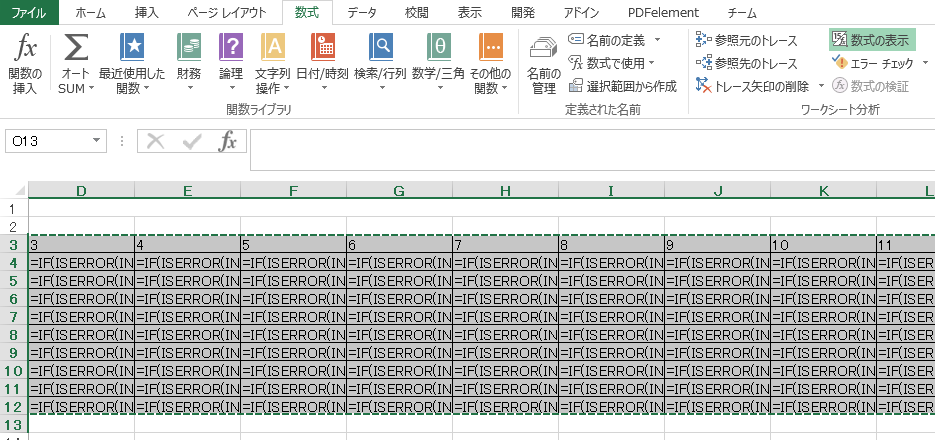Viewport: 935px width, 440px height.
Task: Click the formula cell in column J row 12
Action: [x=718, y=407]
